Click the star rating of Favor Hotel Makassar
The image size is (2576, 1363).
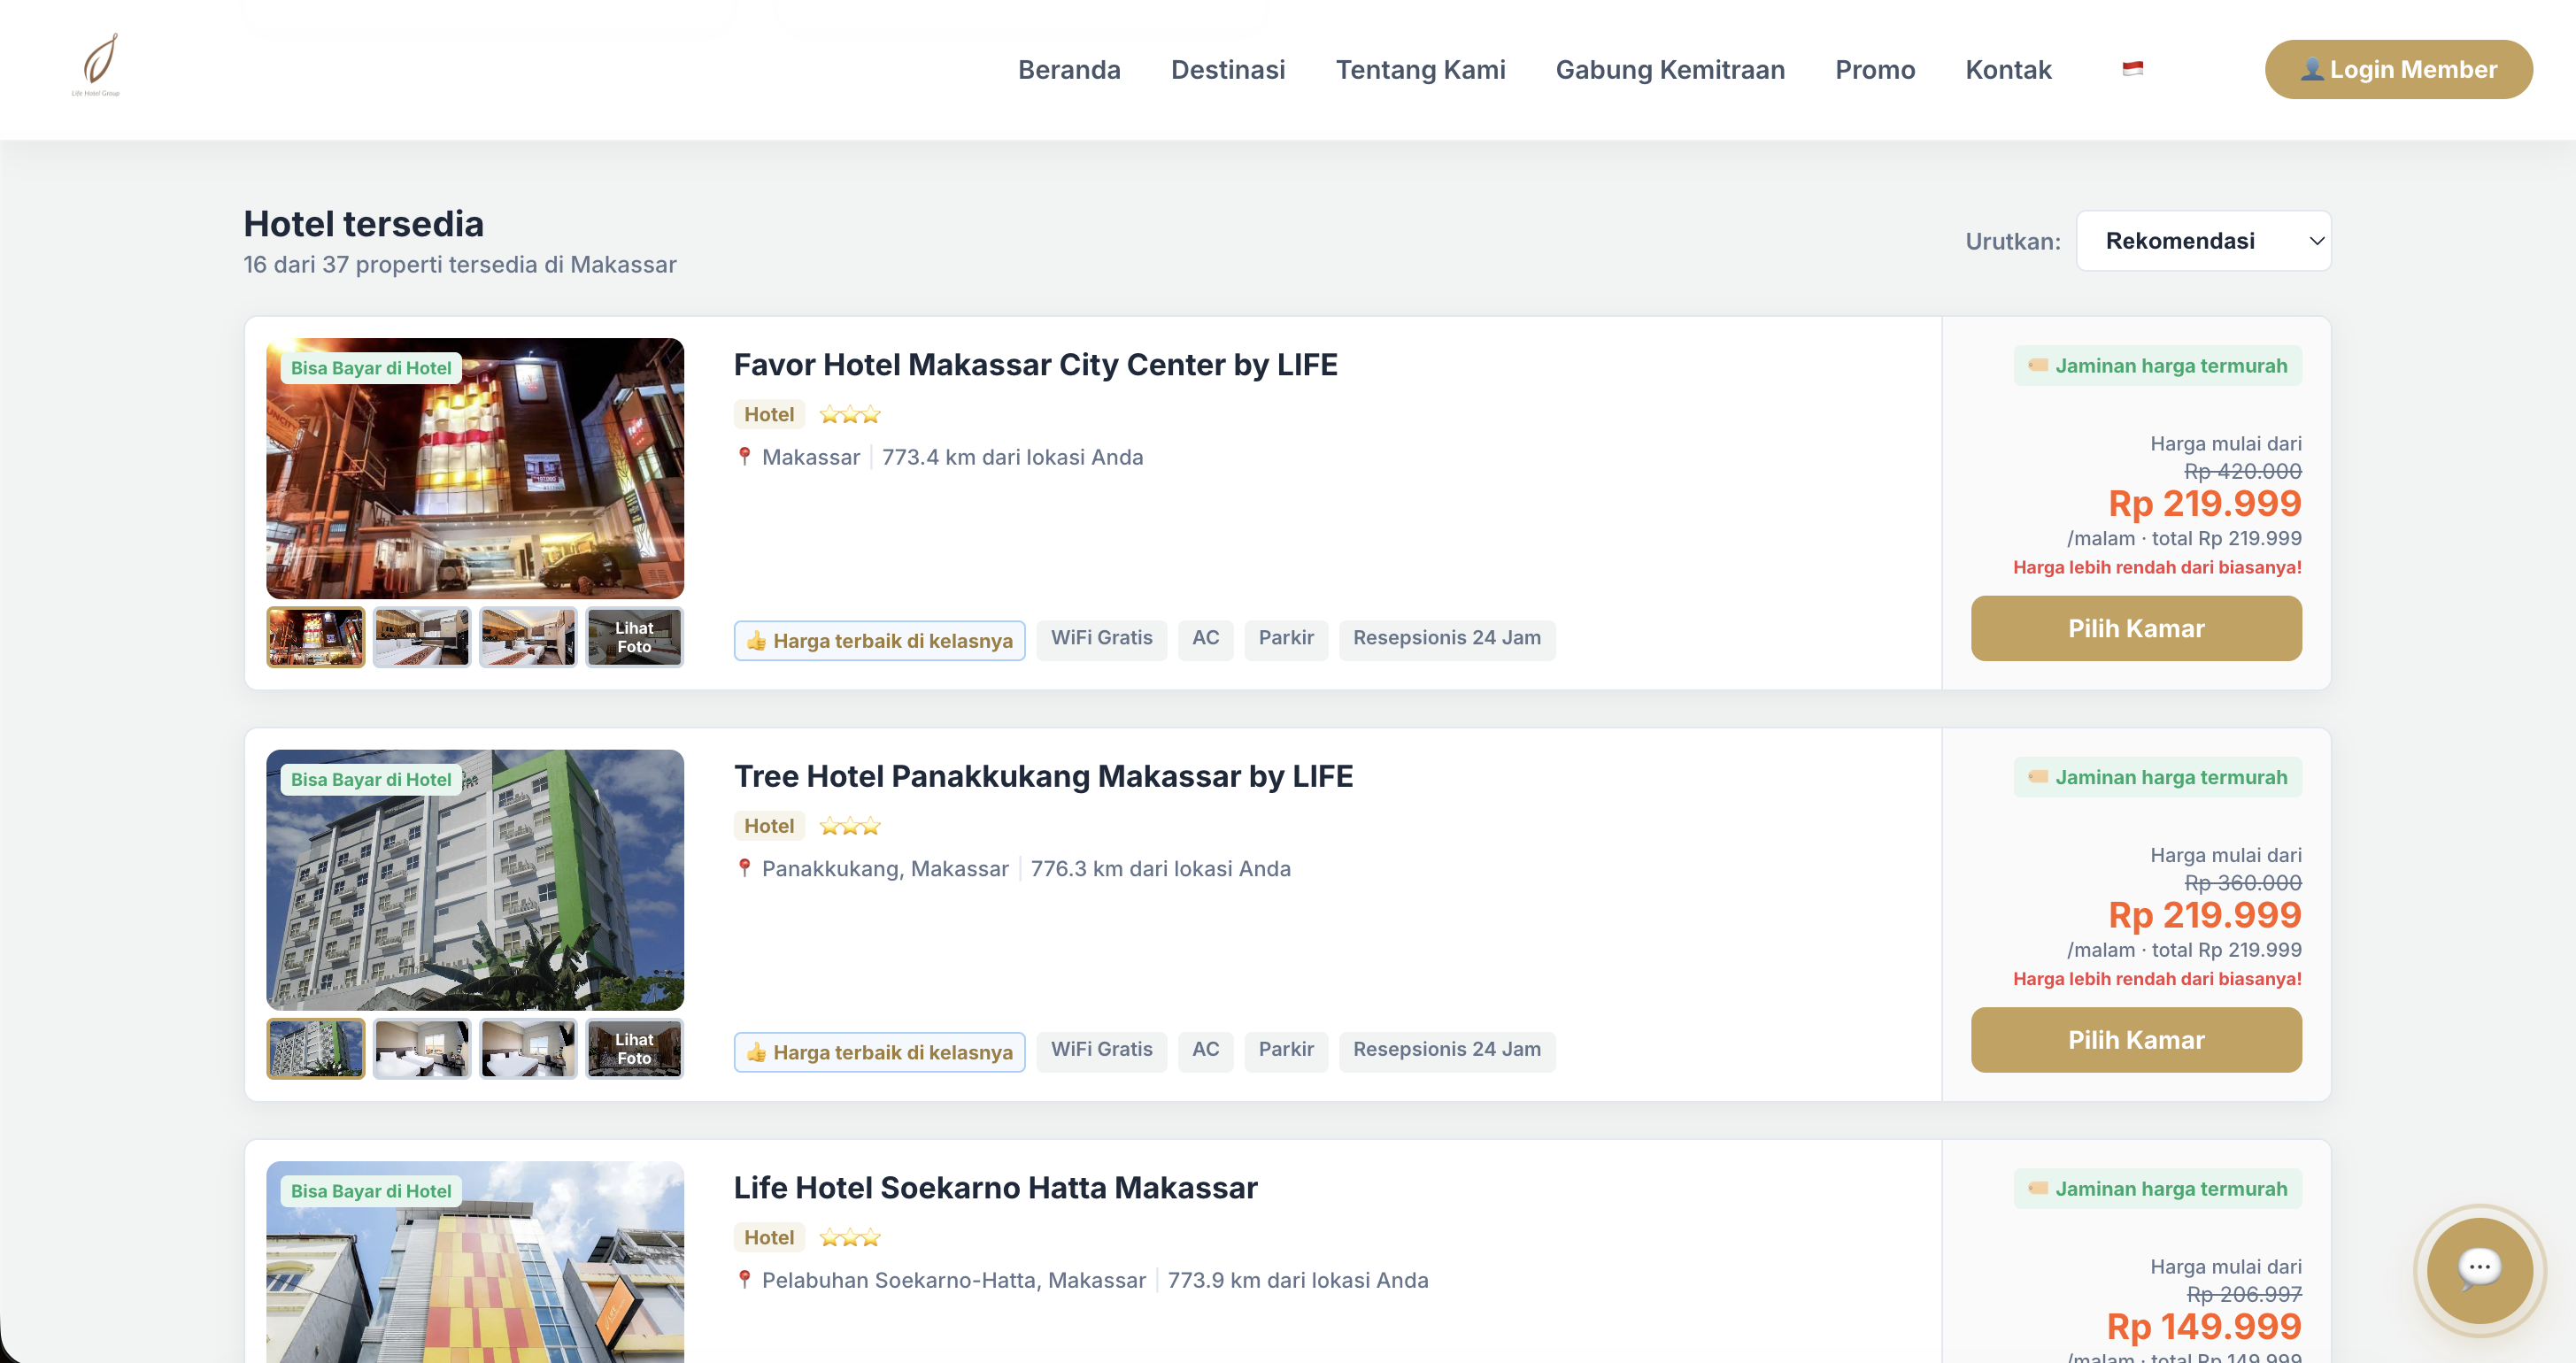point(849,414)
